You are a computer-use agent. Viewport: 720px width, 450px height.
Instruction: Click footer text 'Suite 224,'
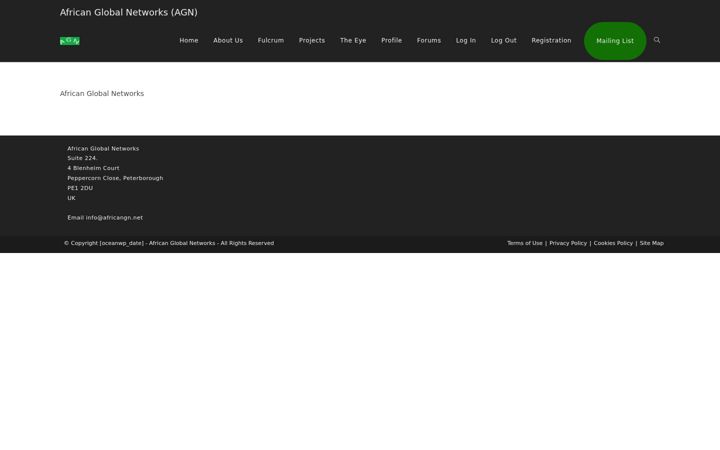82,158
